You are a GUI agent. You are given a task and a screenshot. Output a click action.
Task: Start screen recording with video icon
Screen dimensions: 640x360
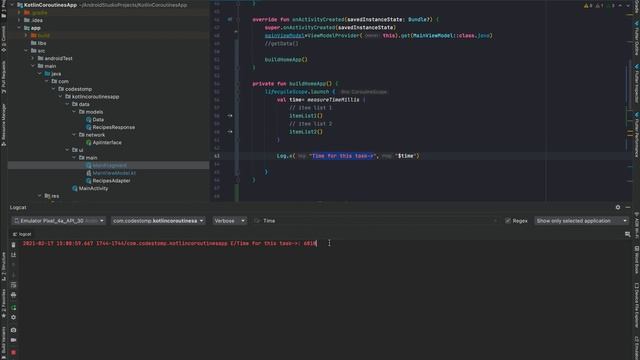pos(13,340)
